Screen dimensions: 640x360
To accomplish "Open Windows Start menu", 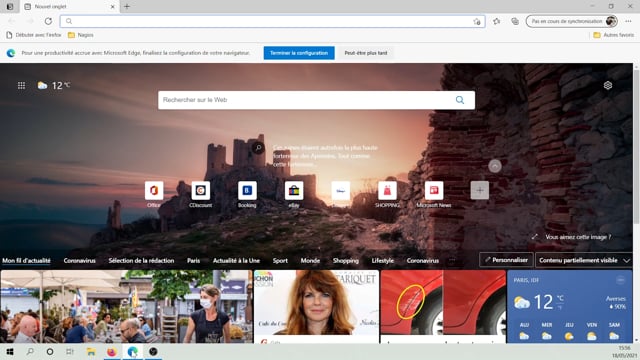I will 9,351.
